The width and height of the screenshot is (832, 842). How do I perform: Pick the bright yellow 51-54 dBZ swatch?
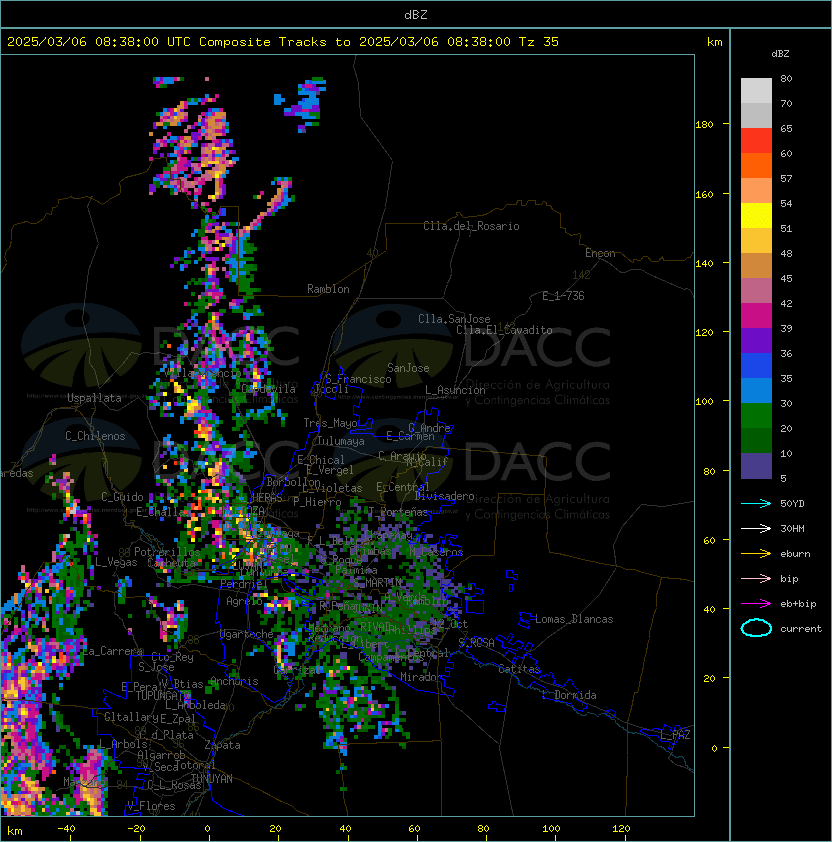click(x=756, y=216)
